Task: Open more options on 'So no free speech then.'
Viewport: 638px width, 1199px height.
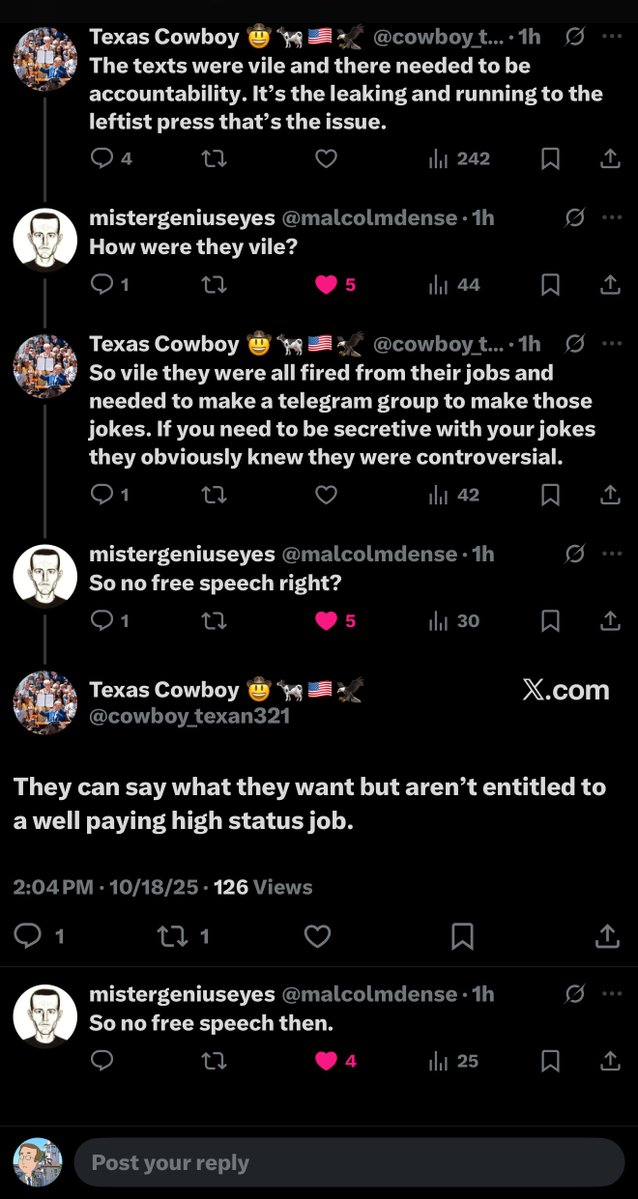Action: pyautogui.click(x=612, y=994)
